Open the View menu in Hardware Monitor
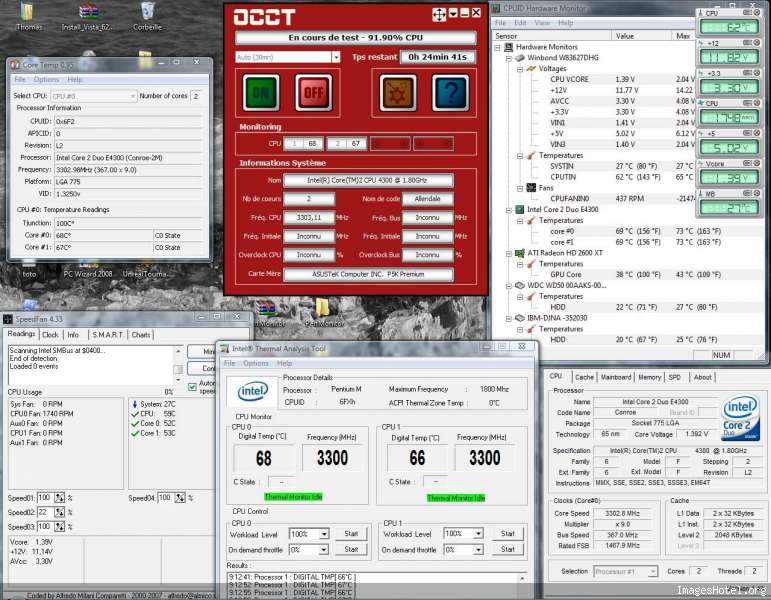This screenshot has width=771, height=600. [542, 23]
